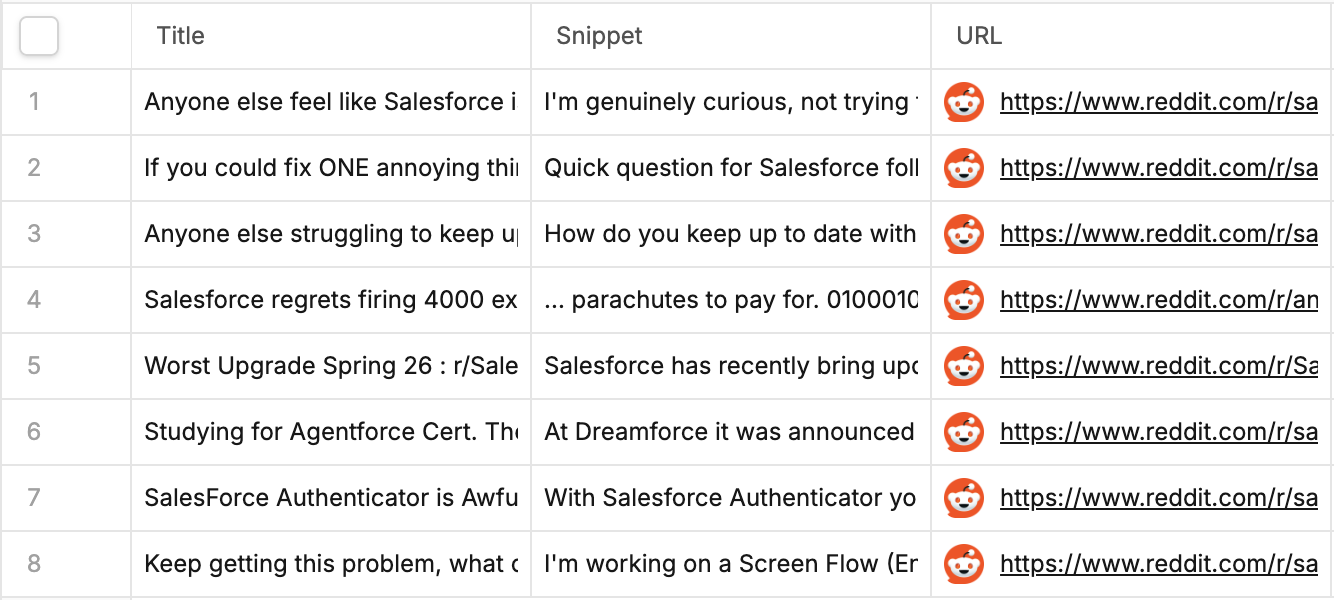Click the Reddit icon in row 7
Screen dimensions: 1334x600
964,498
